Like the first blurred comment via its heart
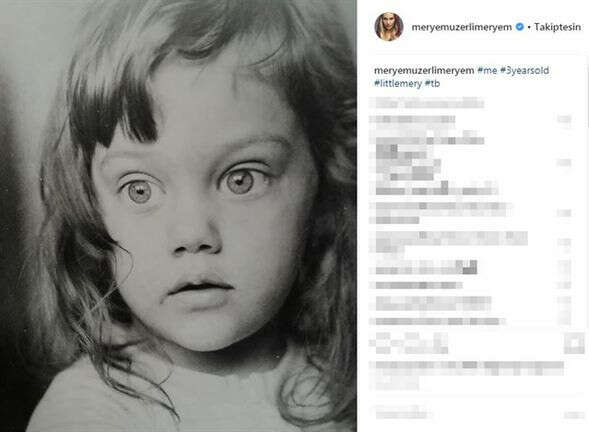 [x=564, y=119]
